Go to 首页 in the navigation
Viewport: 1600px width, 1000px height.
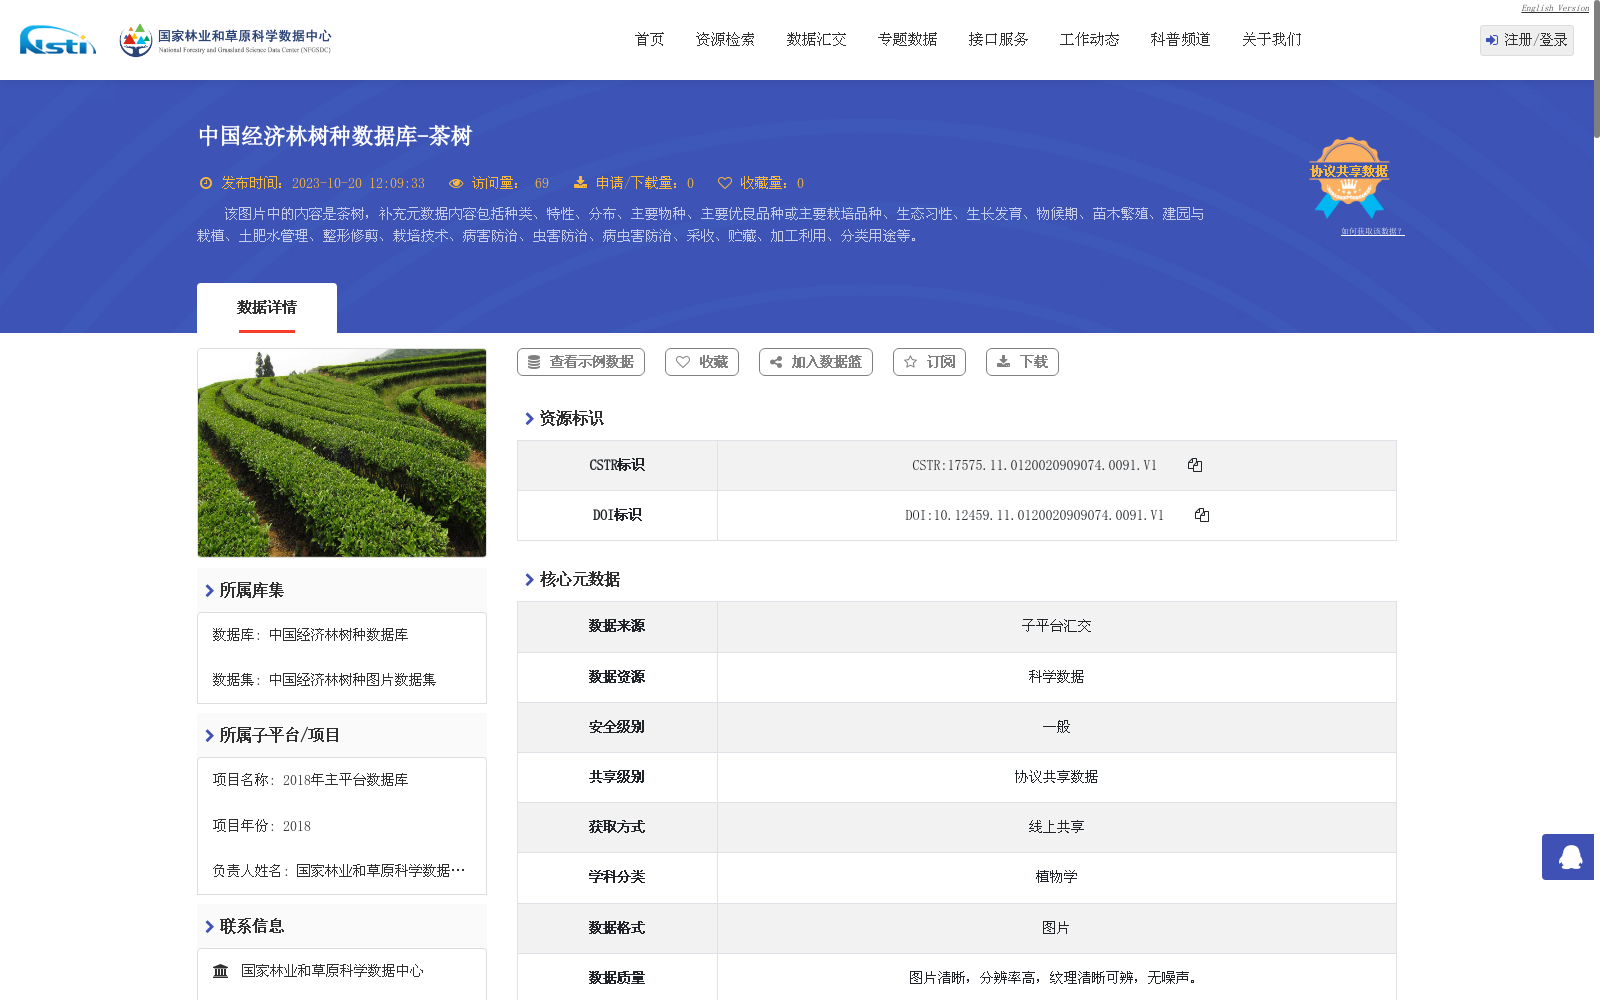pyautogui.click(x=650, y=40)
